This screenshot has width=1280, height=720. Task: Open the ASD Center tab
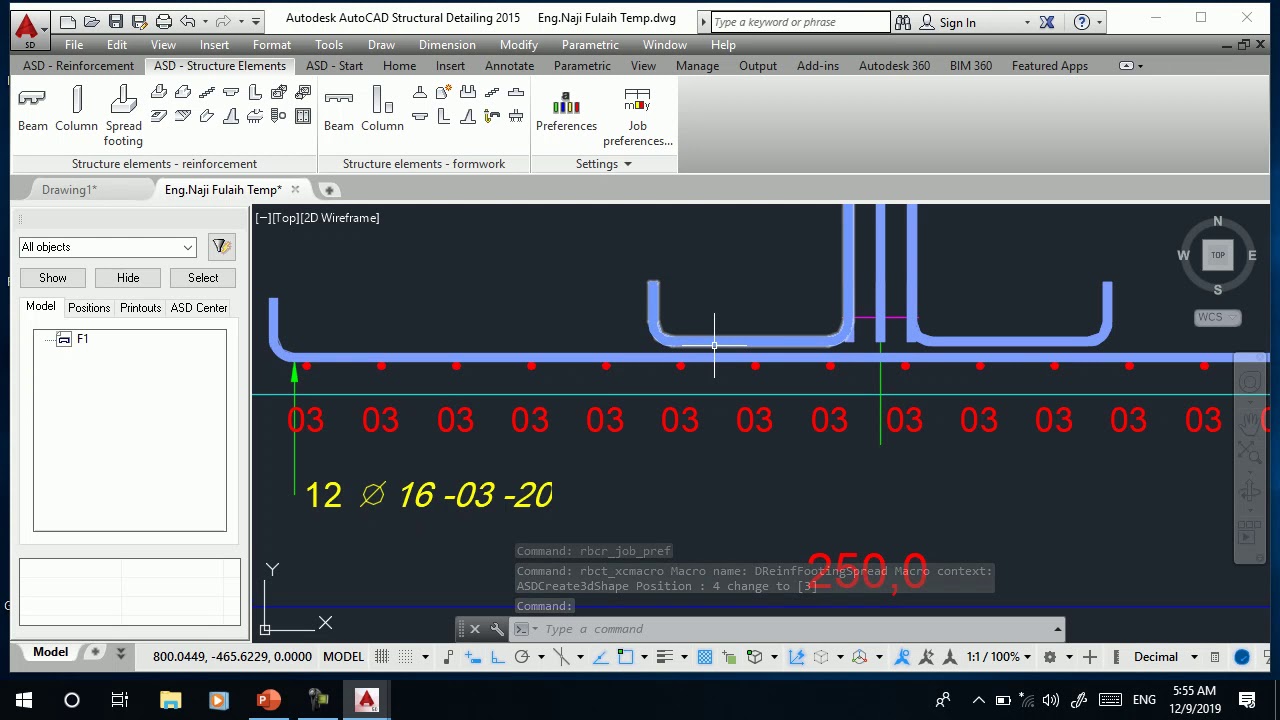(199, 308)
